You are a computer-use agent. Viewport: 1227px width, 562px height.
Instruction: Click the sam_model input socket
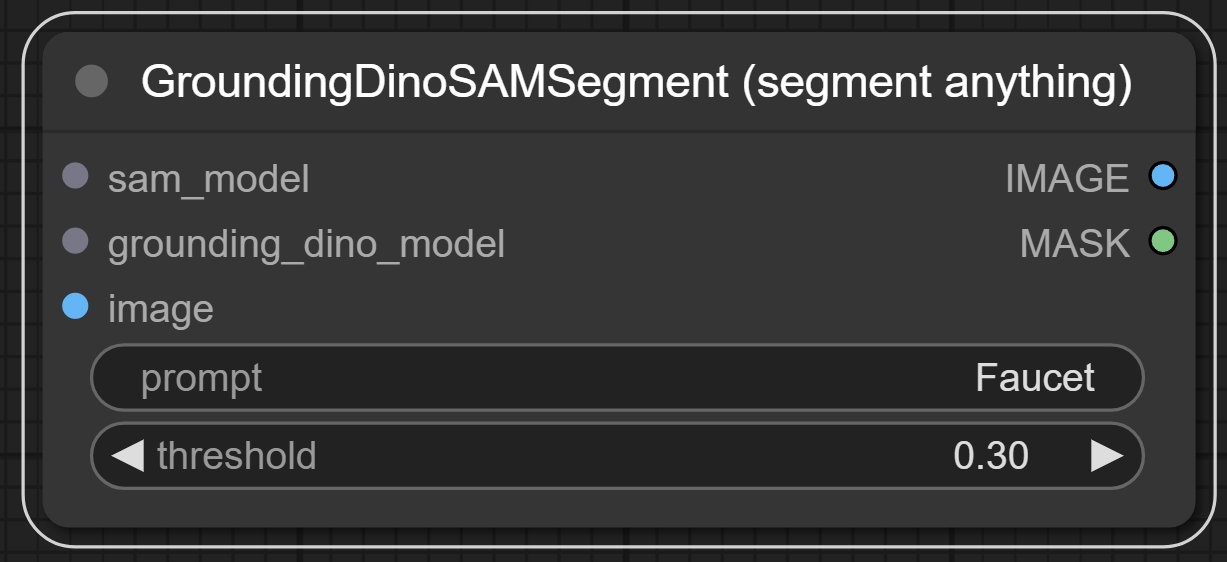click(x=76, y=177)
